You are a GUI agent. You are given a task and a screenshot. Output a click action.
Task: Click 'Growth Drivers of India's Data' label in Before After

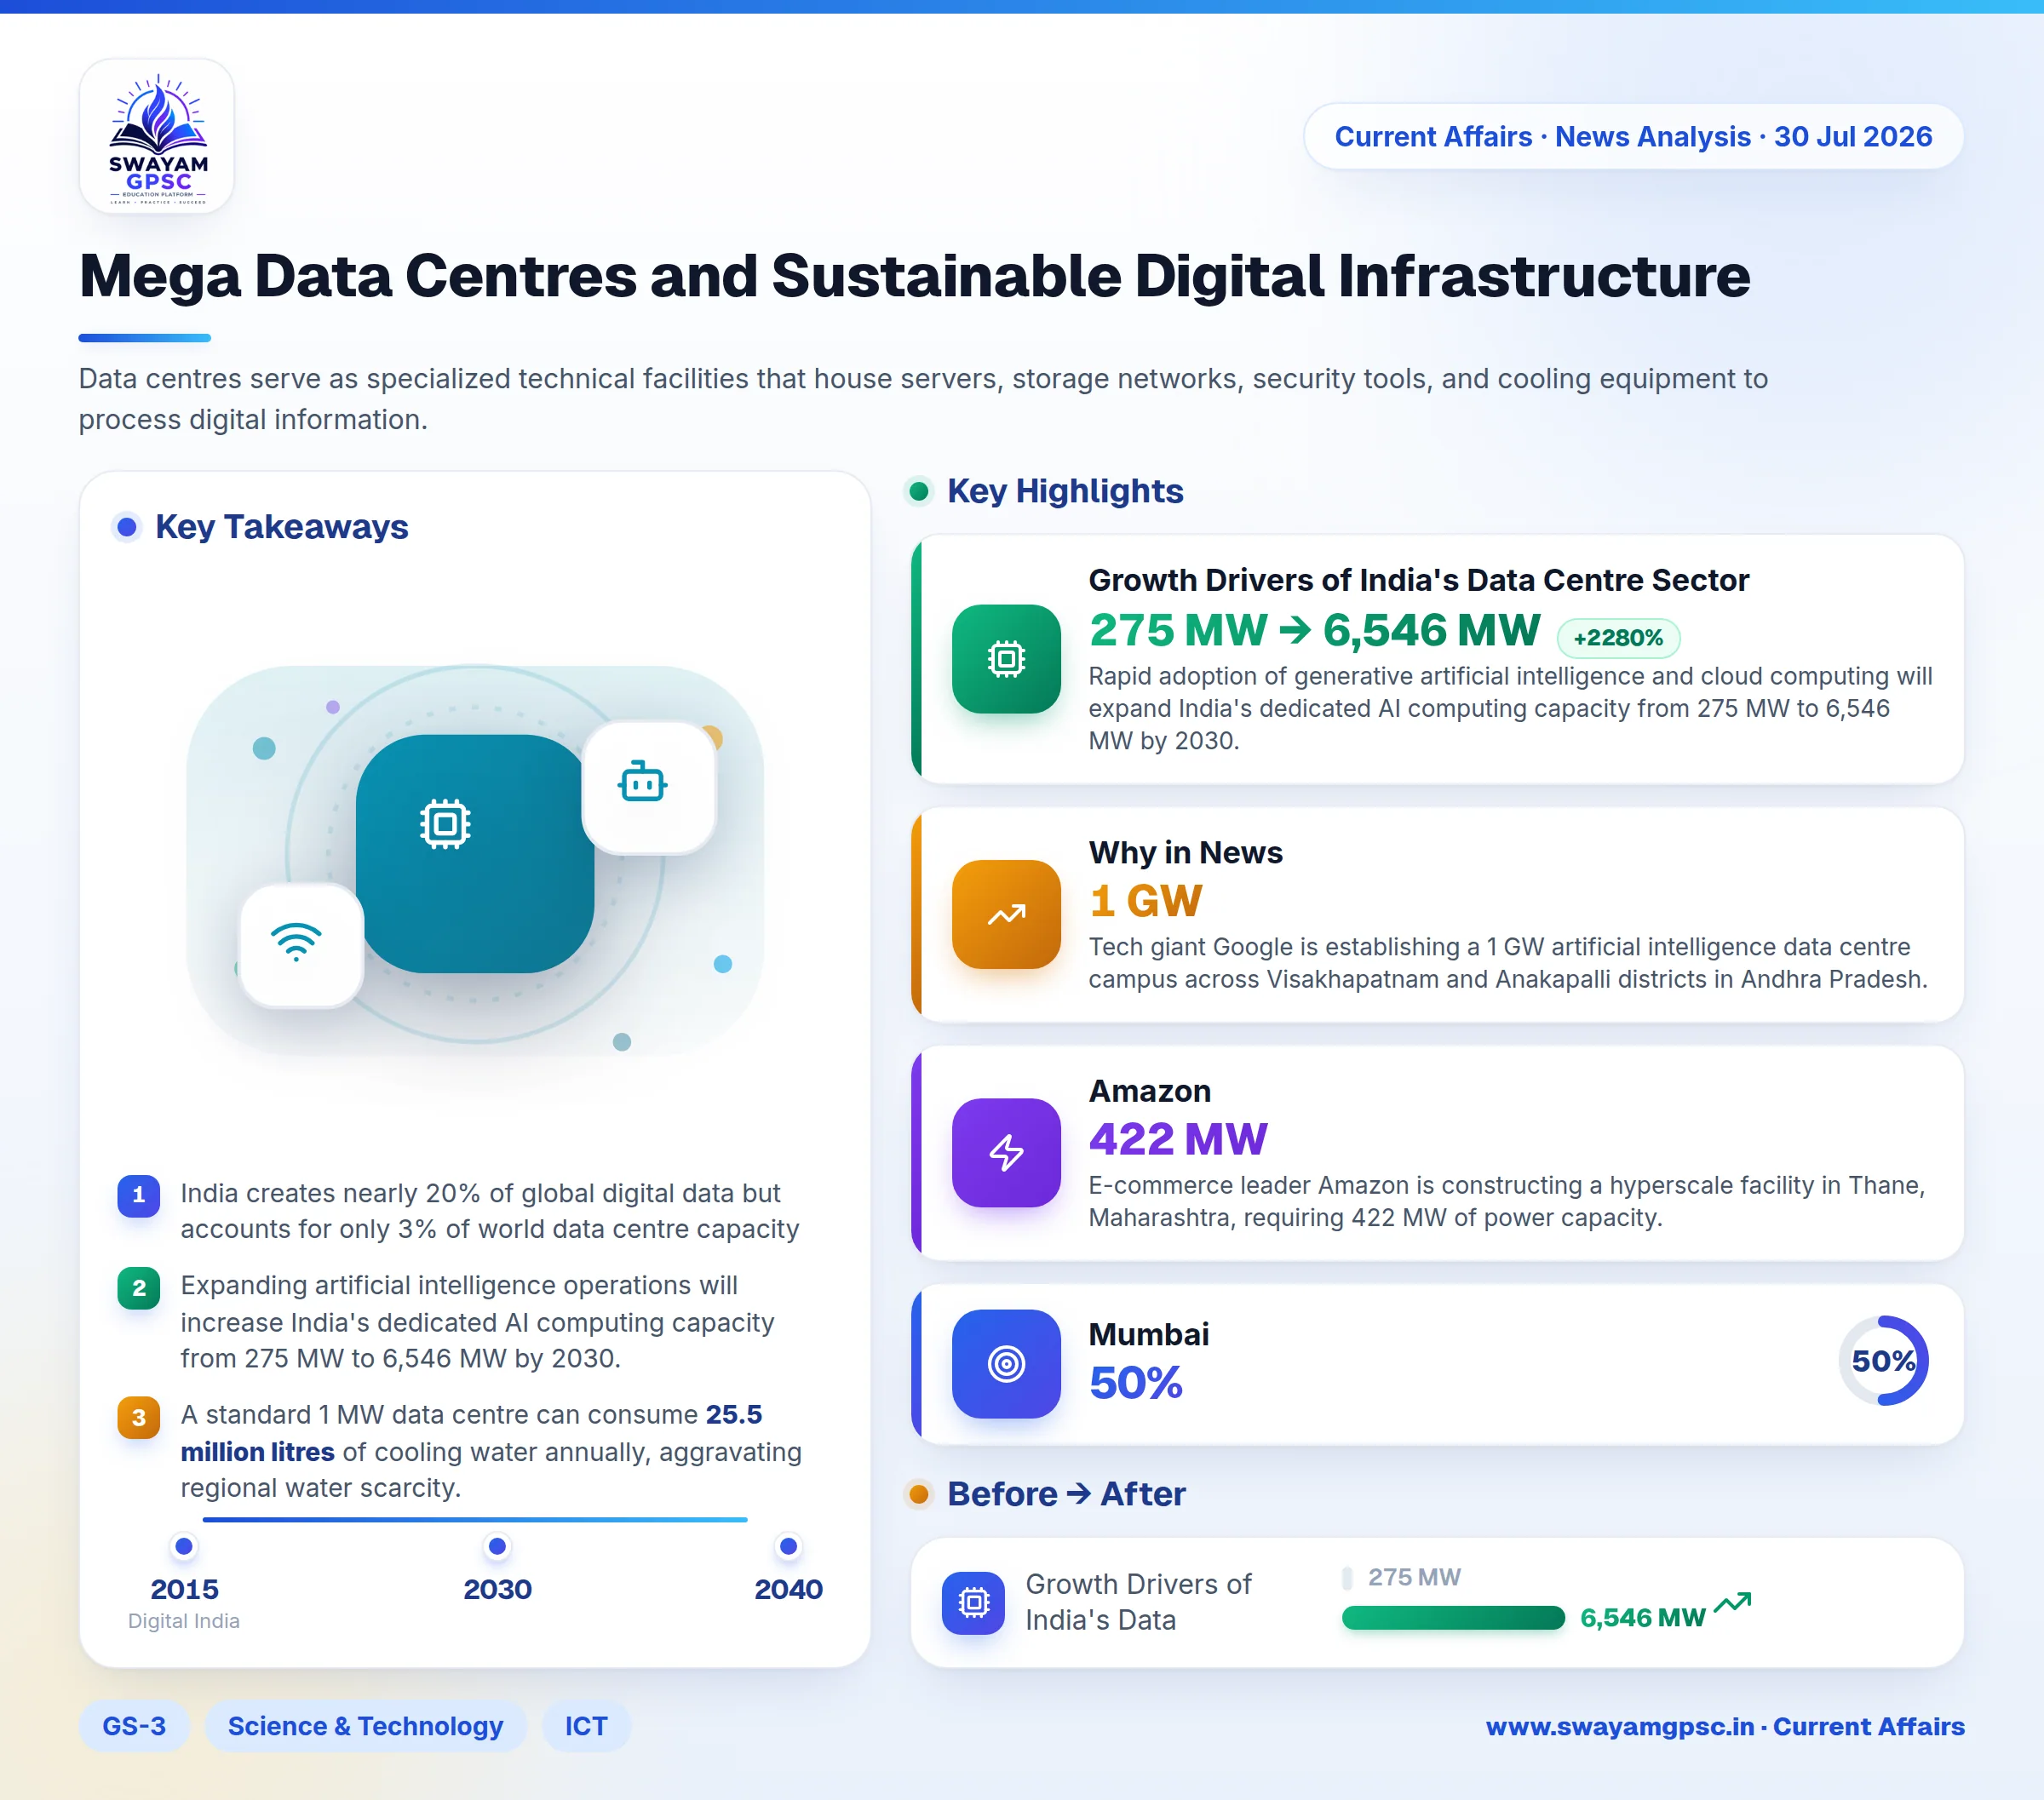point(1138,1602)
